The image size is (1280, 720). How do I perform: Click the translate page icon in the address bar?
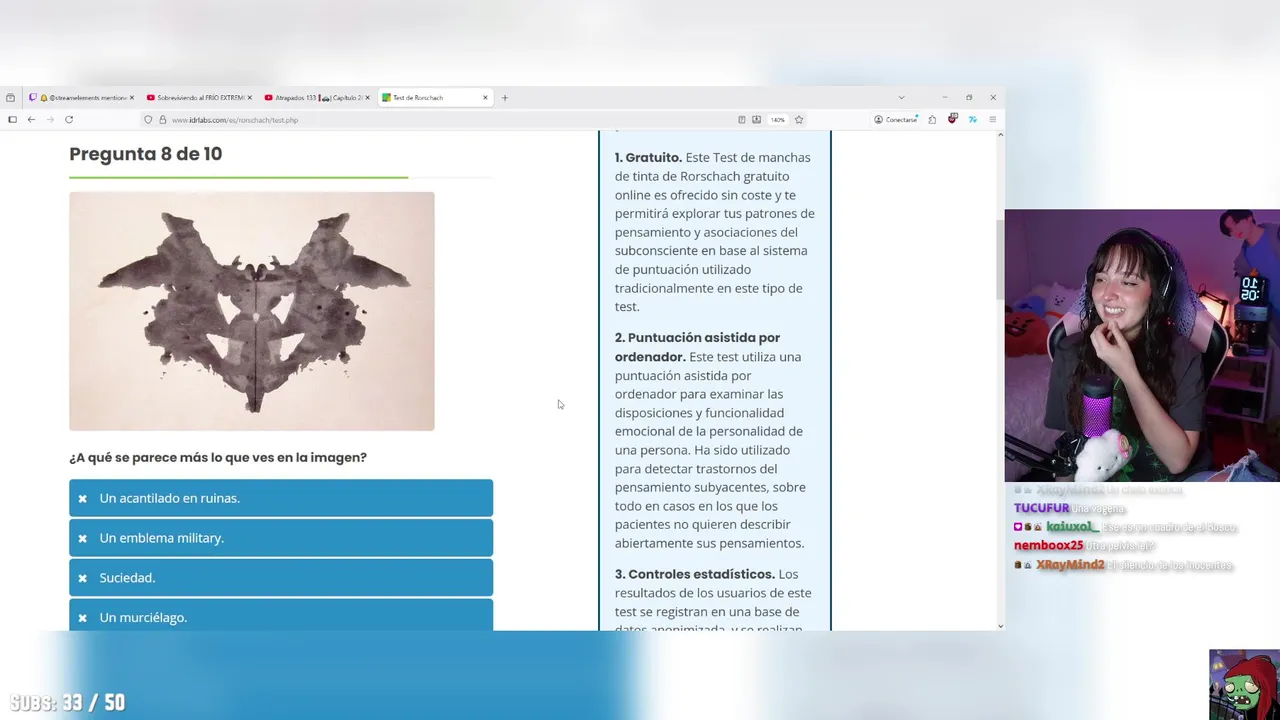756,120
